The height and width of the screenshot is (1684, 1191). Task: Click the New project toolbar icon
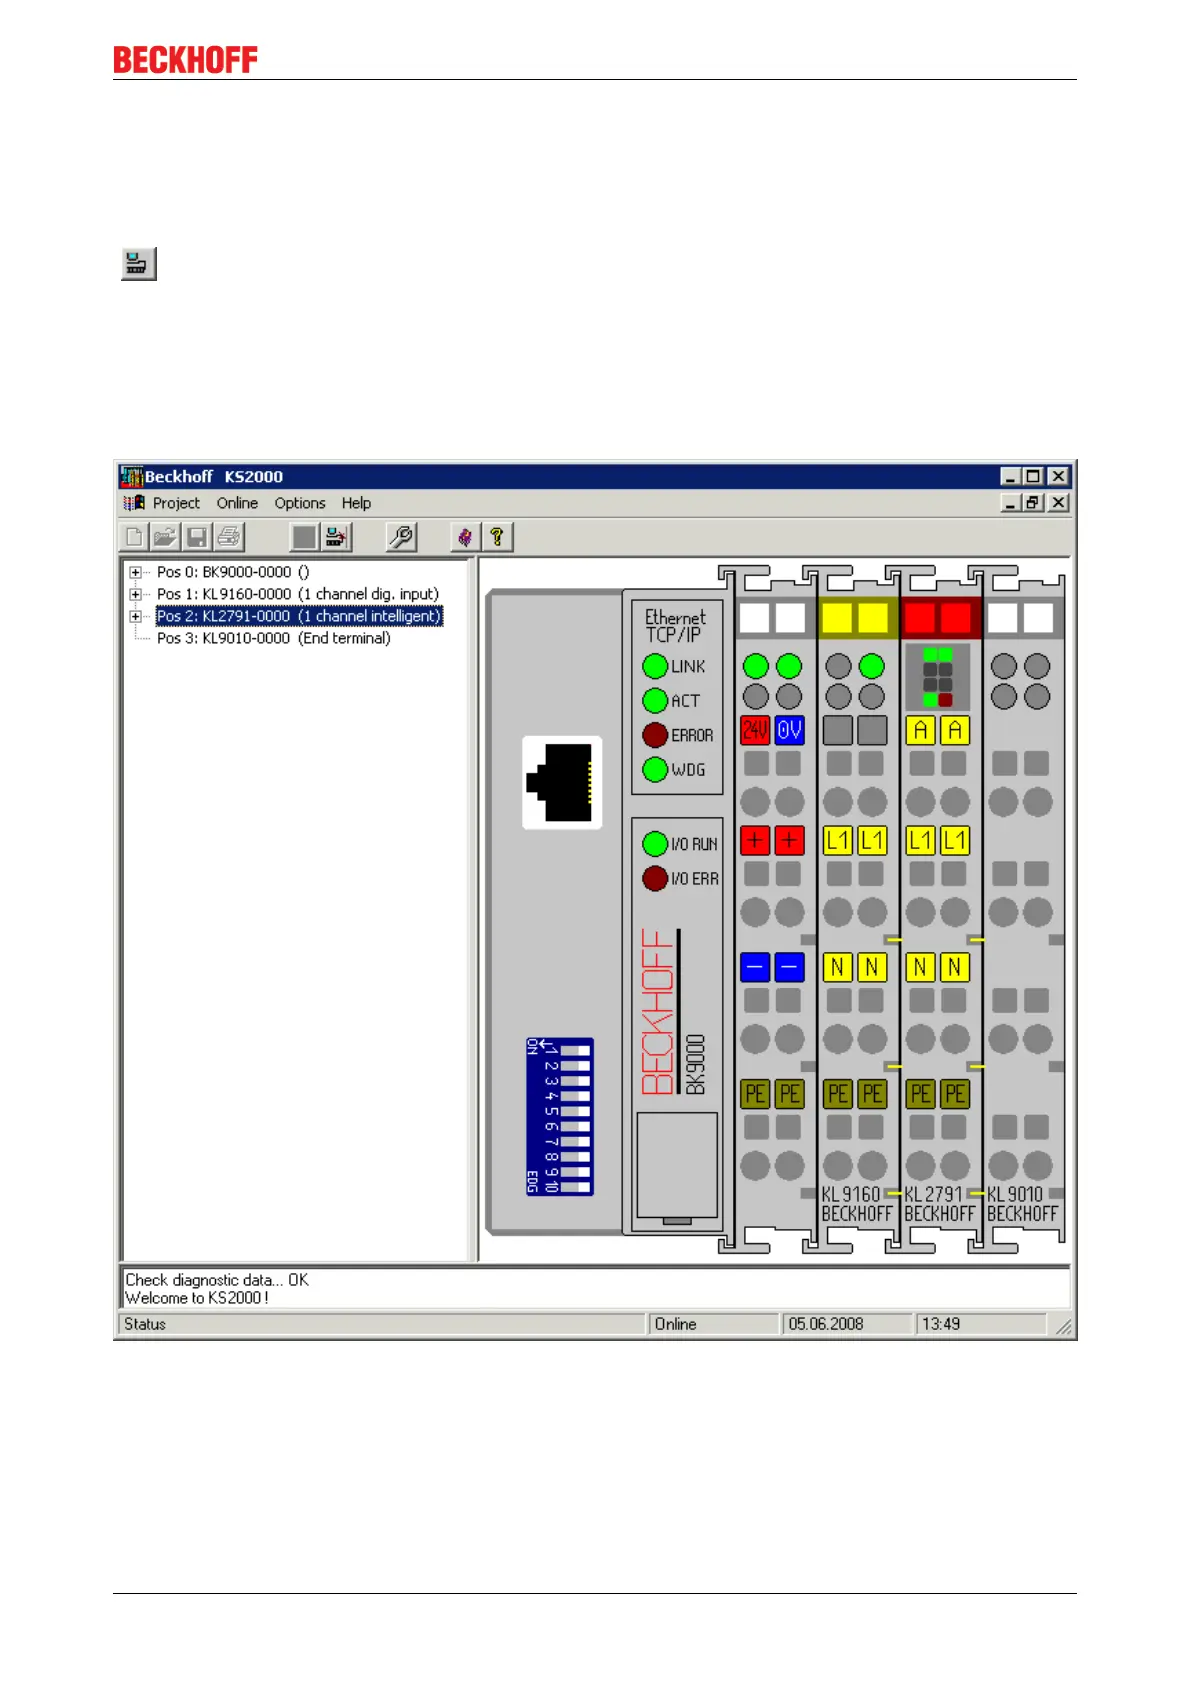(133, 537)
